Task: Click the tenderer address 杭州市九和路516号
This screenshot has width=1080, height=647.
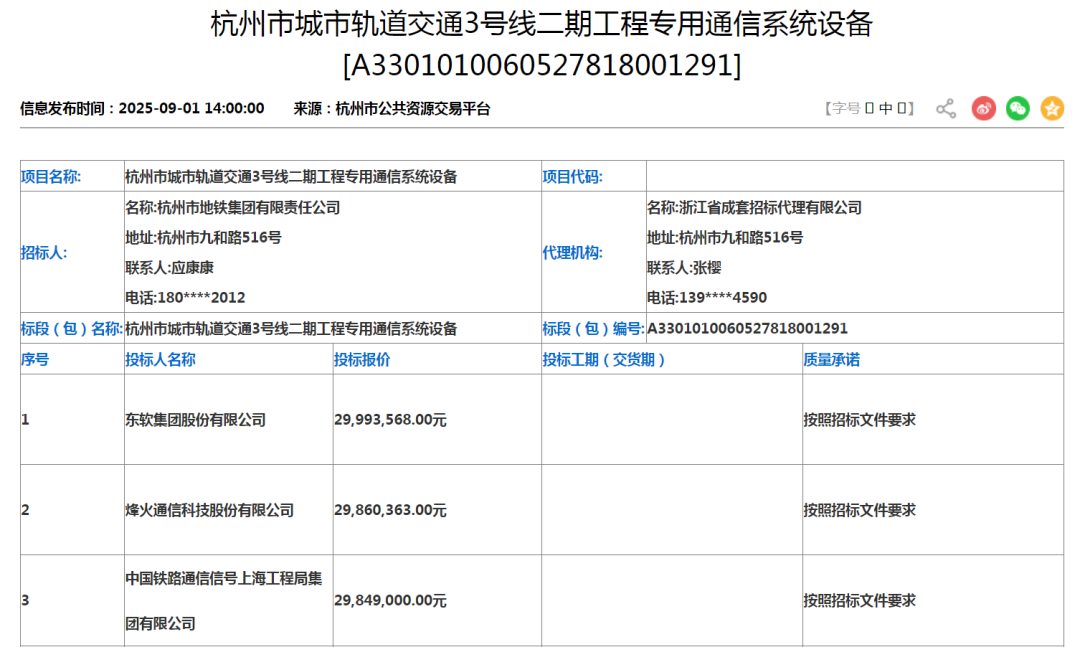Action: (x=219, y=238)
